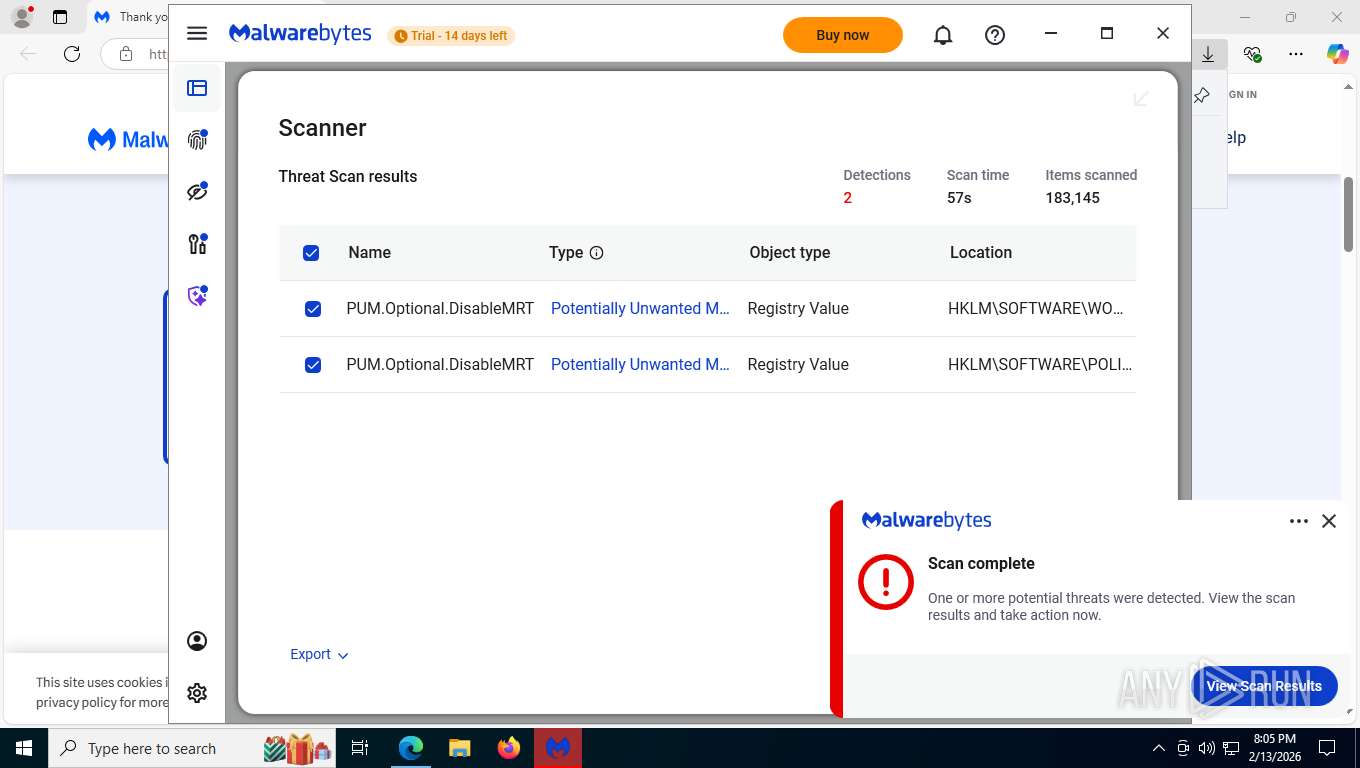Open the Windows Start menu
Screen dimensions: 1360x768
tap(23, 748)
